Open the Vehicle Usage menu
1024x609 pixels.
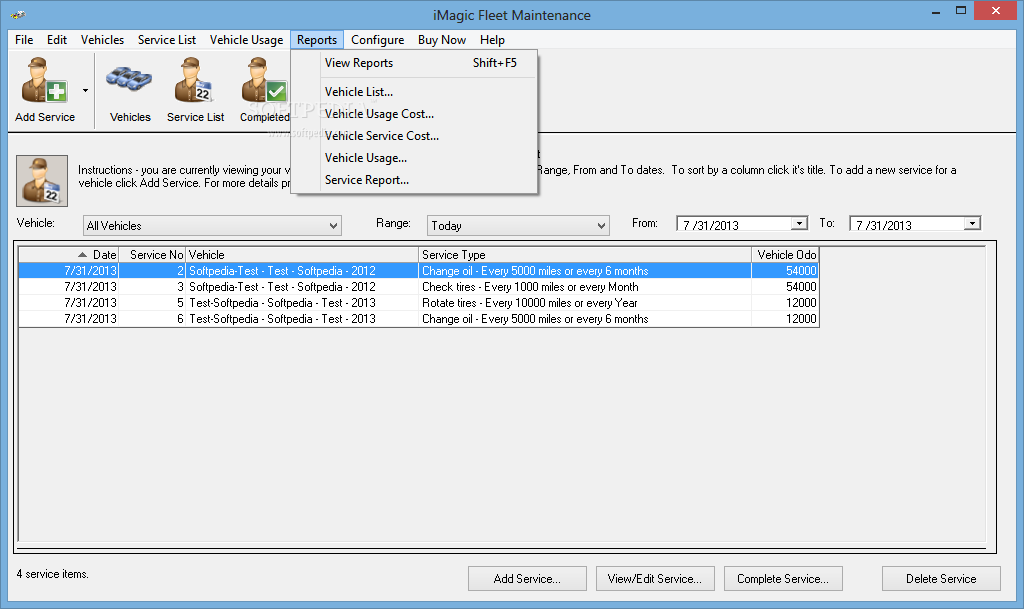click(246, 40)
